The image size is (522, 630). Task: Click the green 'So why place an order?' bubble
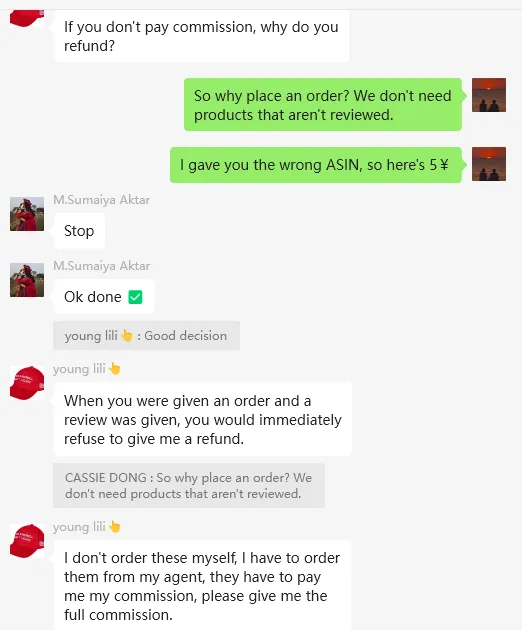[x=323, y=104]
